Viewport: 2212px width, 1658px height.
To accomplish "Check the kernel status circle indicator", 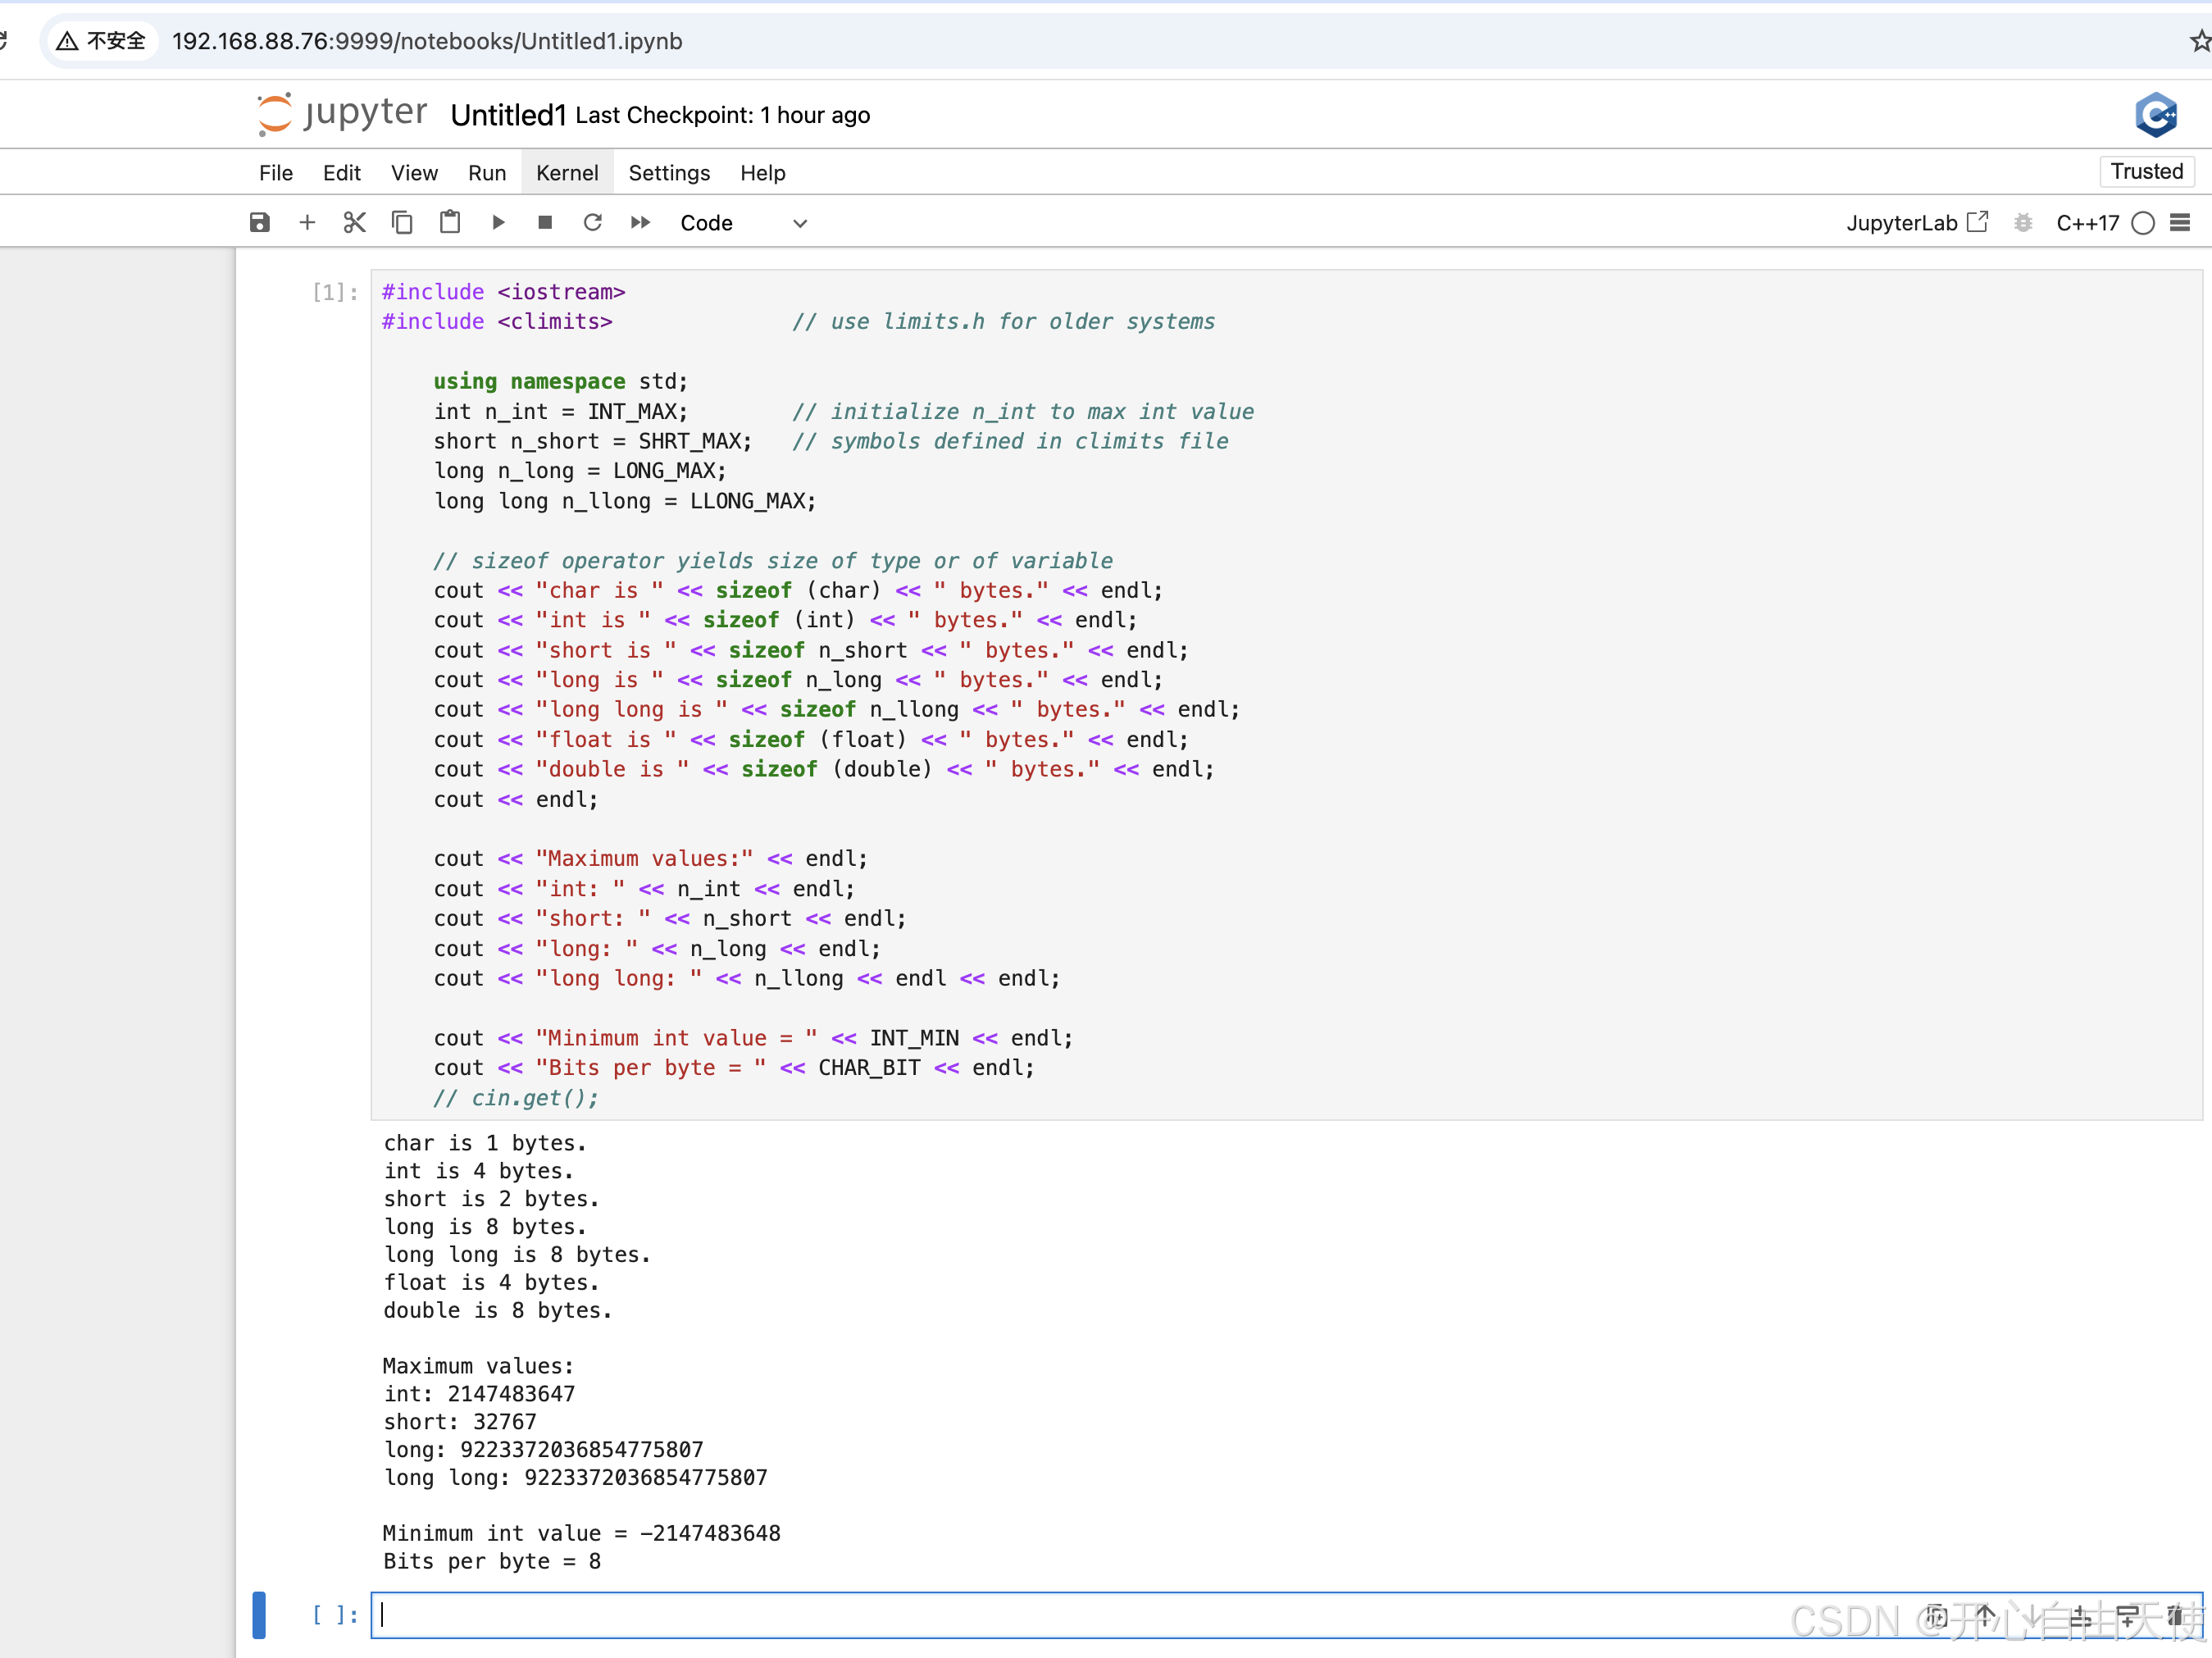I will pos(2143,223).
